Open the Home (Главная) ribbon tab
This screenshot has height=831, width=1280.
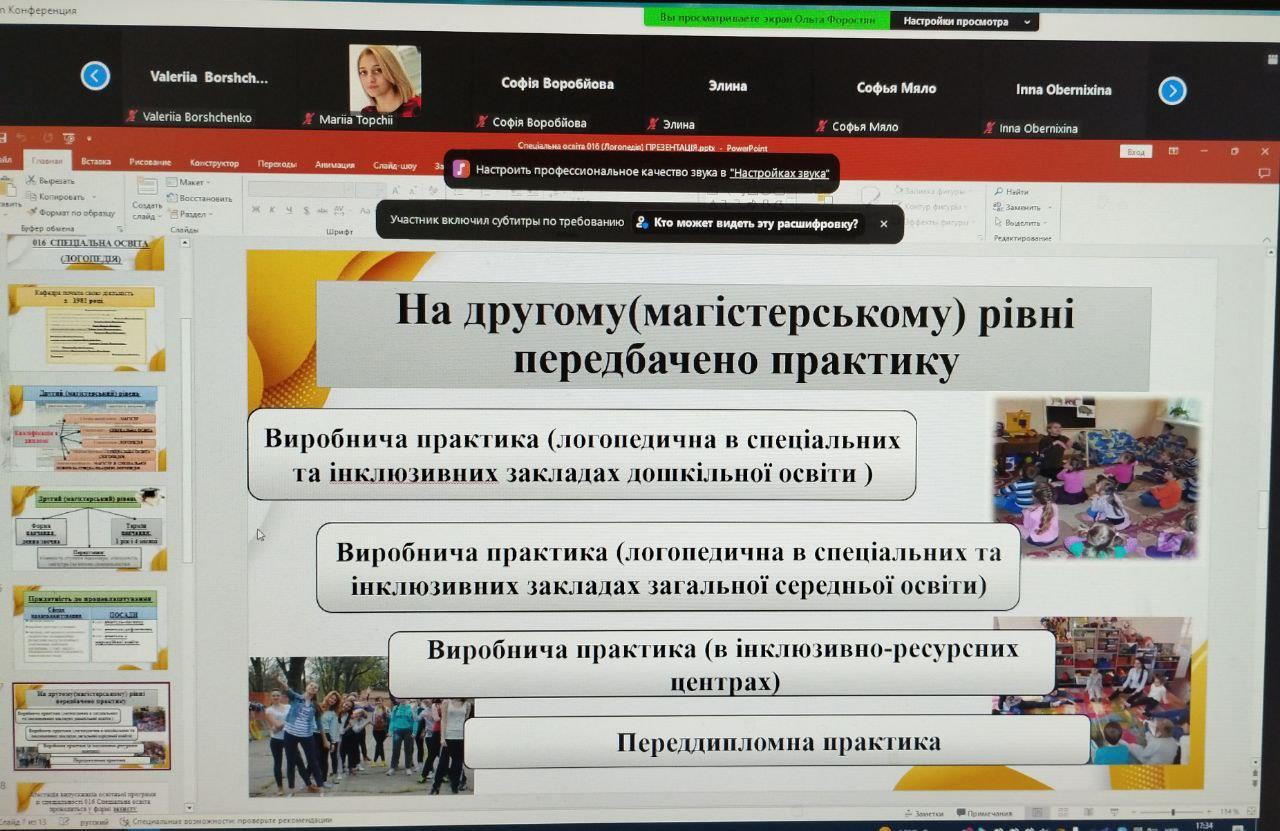click(47, 161)
